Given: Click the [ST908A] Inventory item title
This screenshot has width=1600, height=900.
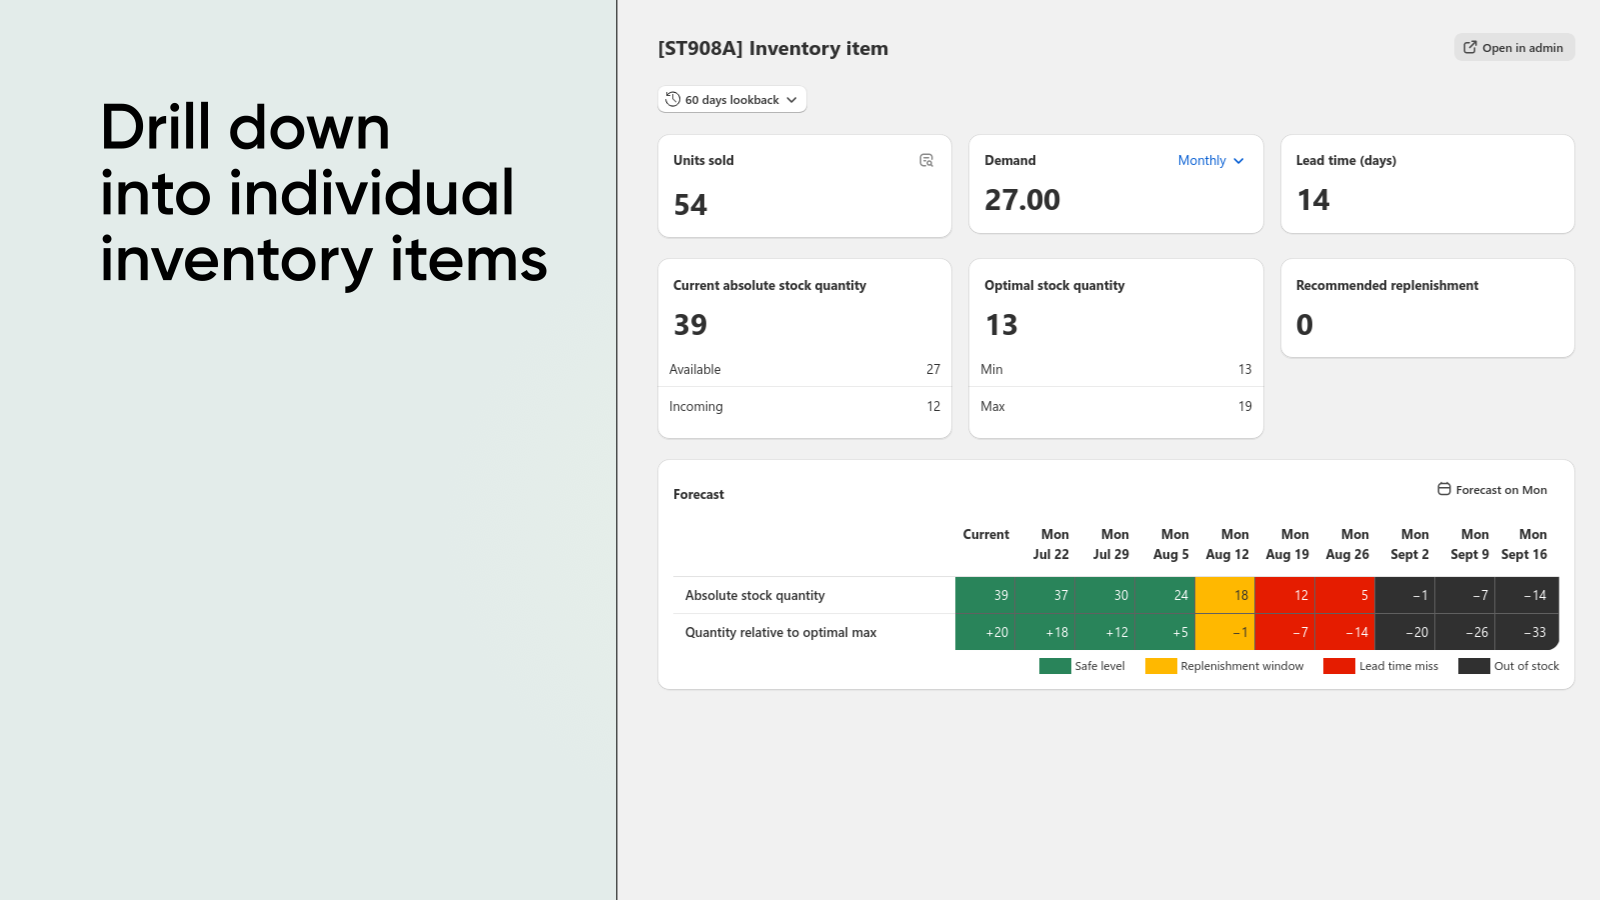Looking at the screenshot, I should [773, 48].
